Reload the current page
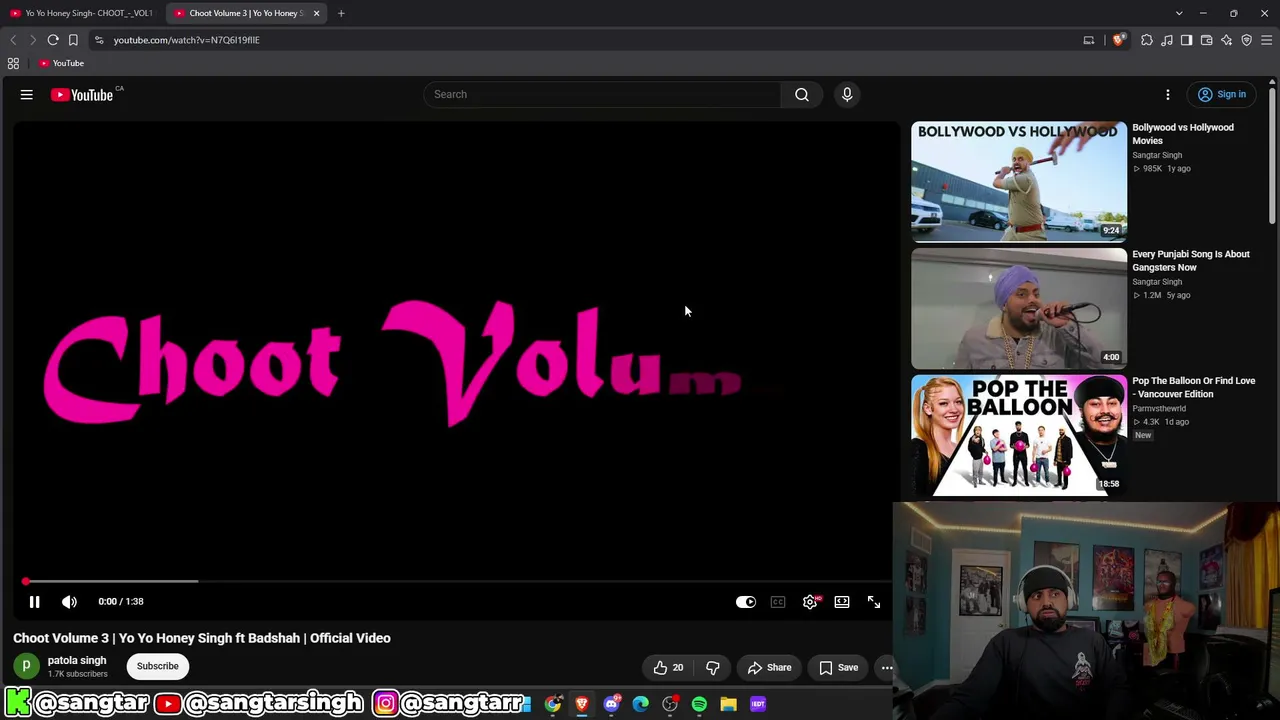The width and height of the screenshot is (1280, 720). point(53,40)
